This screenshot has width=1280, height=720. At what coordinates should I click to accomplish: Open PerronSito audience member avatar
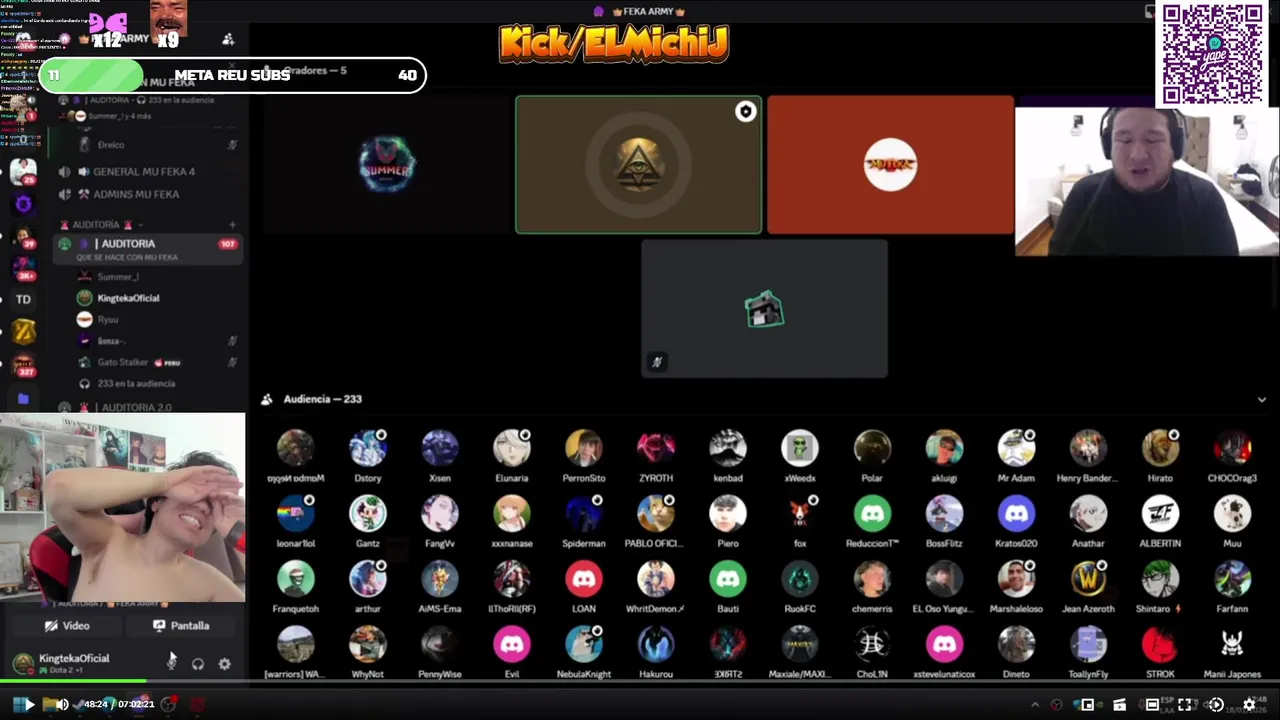(584, 449)
